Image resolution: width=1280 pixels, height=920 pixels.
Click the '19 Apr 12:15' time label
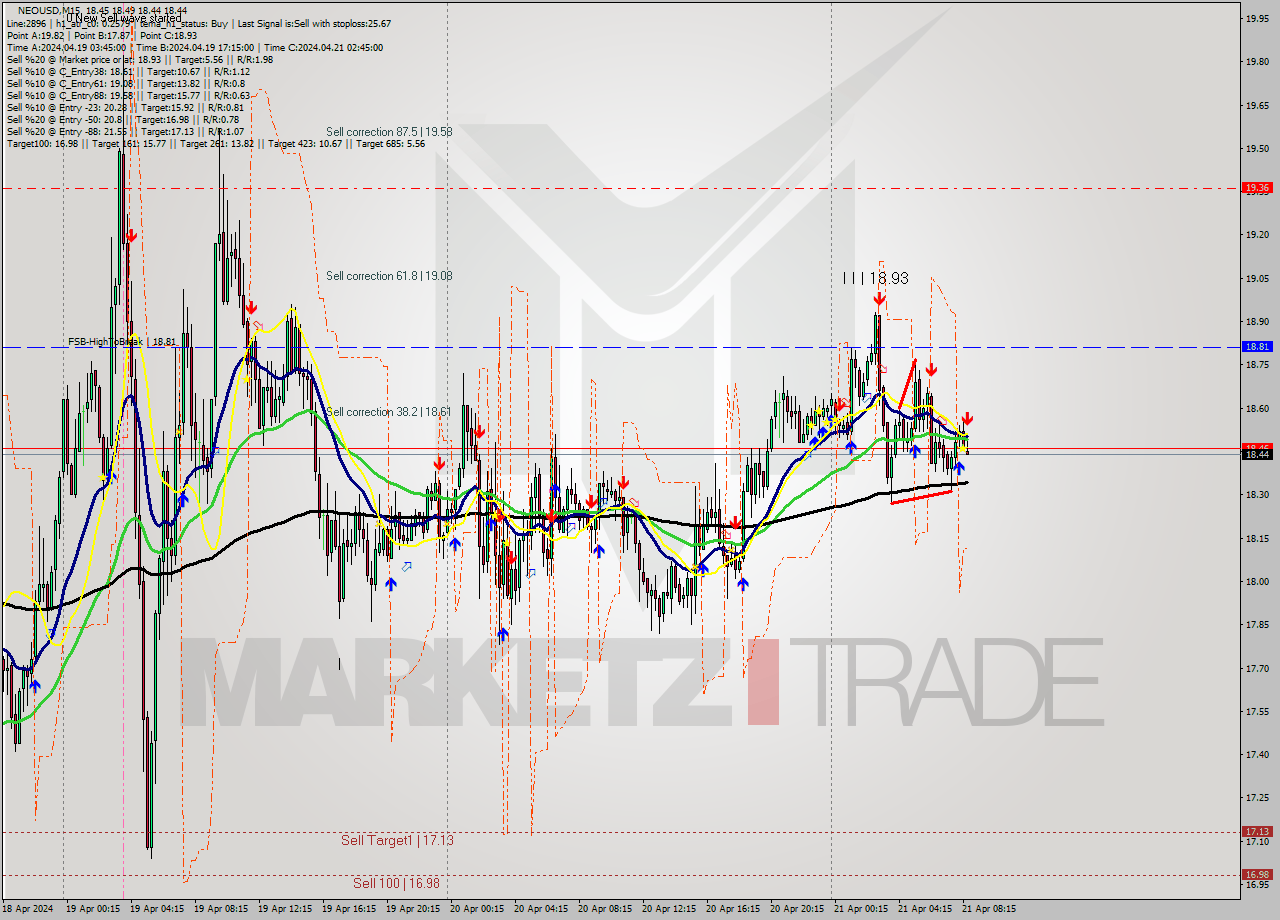pyautogui.click(x=285, y=909)
